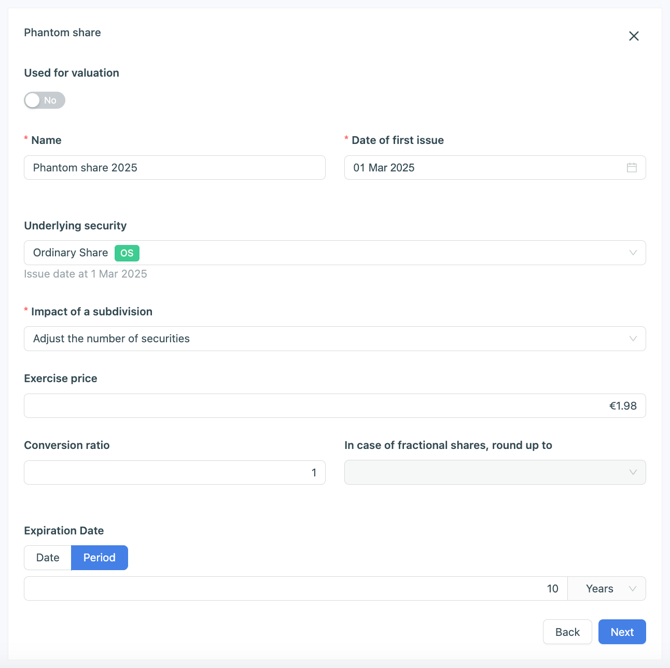Click chevron arrow in Underlying security field

tap(633, 253)
